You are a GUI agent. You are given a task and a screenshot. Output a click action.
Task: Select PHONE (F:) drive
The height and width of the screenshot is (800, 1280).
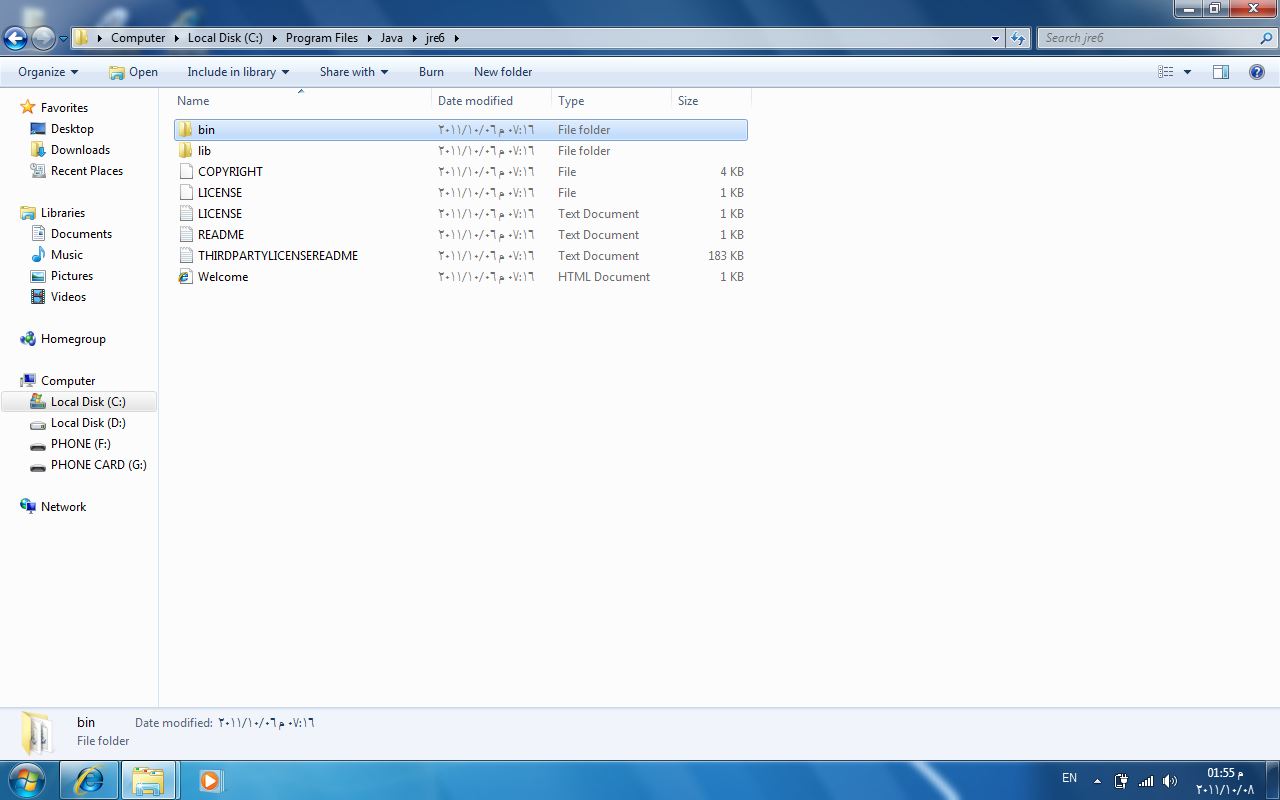point(80,444)
